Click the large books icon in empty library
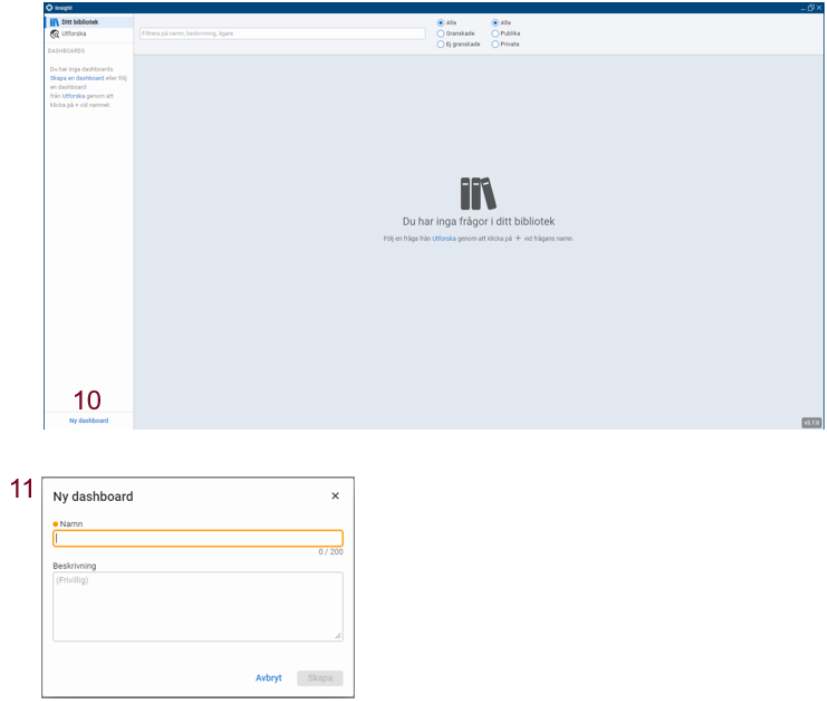The width and height of the screenshot is (827, 701). (478, 194)
